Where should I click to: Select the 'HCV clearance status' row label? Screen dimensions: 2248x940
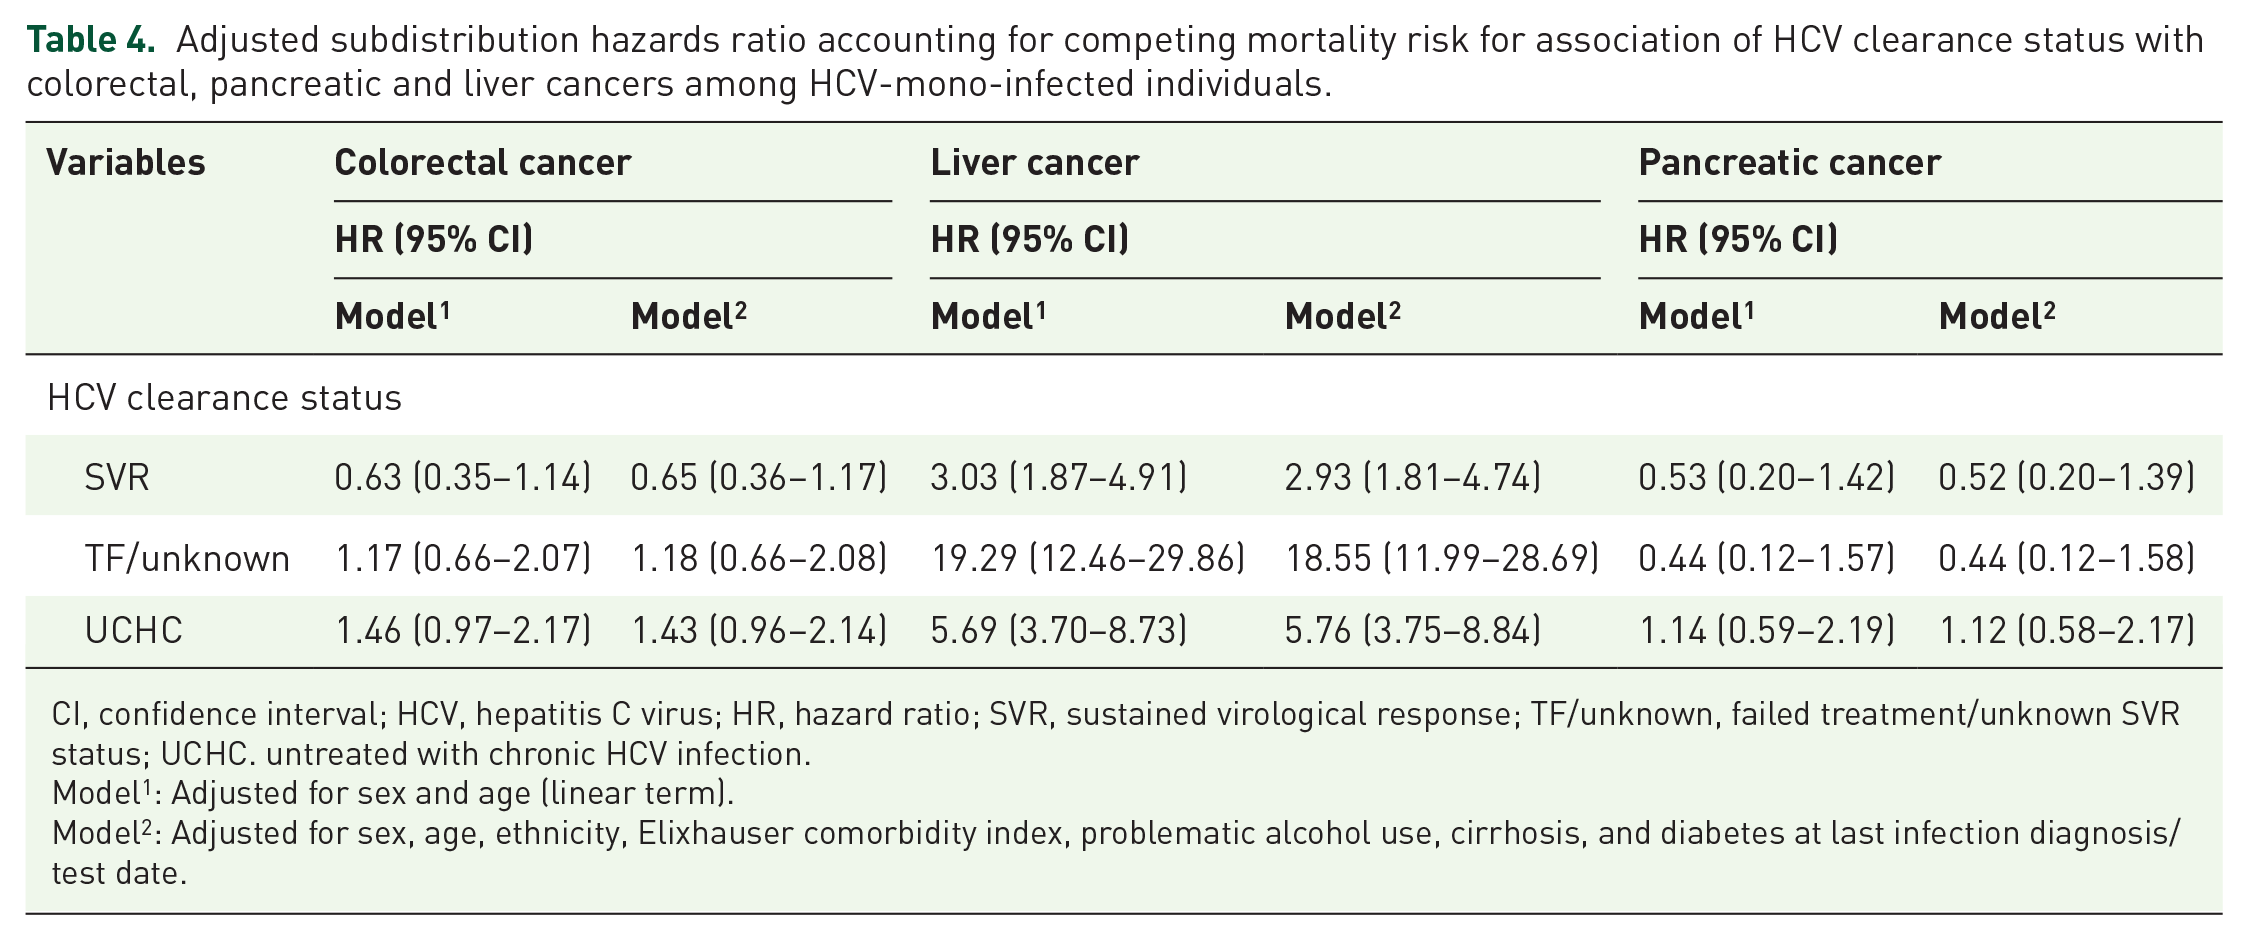point(224,398)
